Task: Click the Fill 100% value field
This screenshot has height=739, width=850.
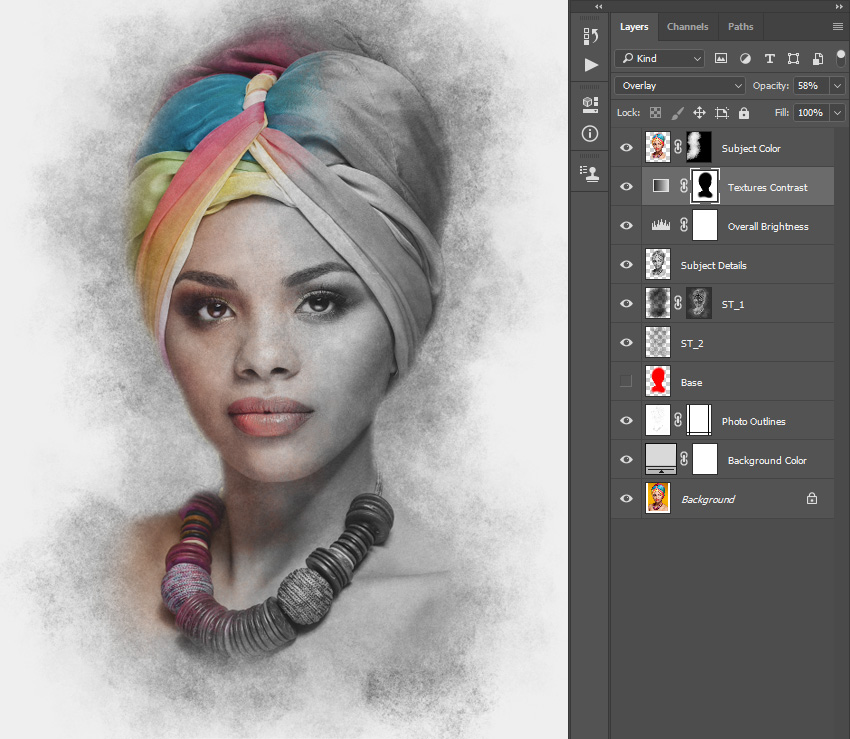Action: pos(812,113)
